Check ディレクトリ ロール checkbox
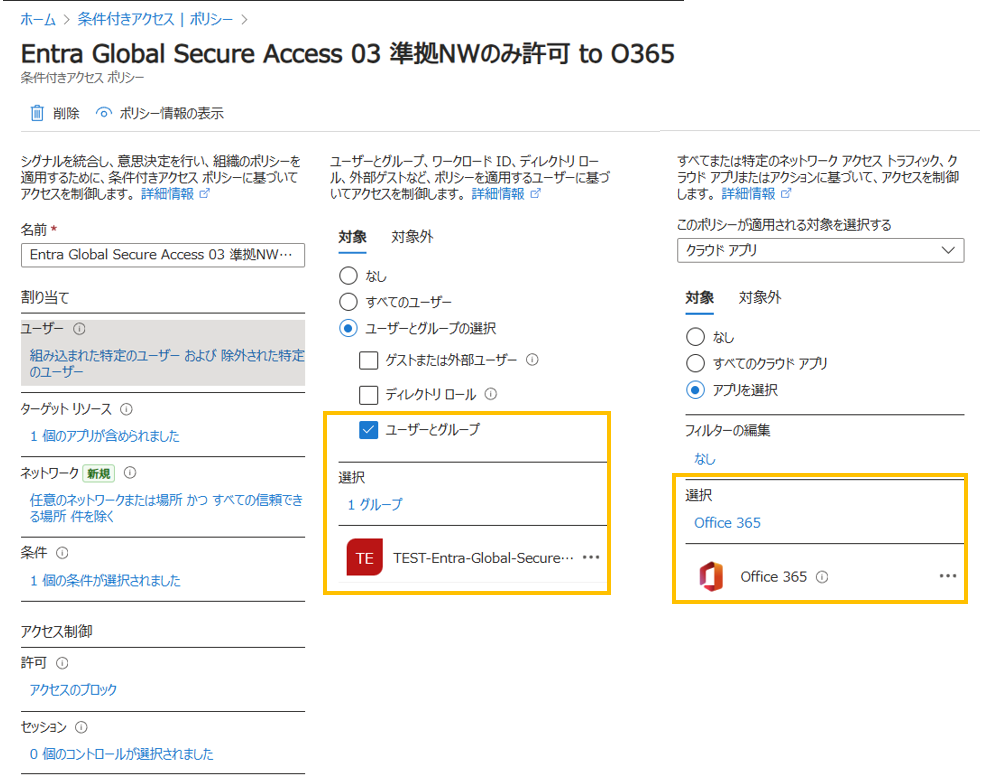This screenshot has height=775, width=982. tap(368, 395)
